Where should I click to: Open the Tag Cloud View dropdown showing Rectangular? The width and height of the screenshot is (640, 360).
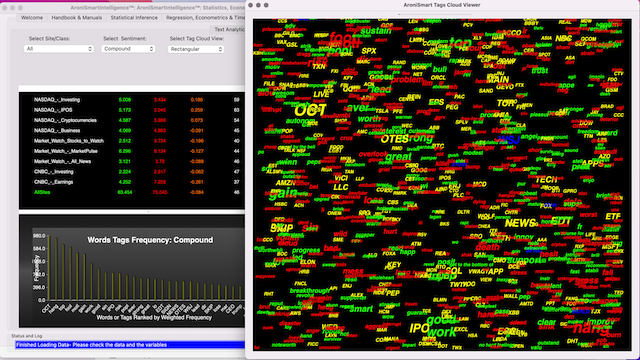point(196,49)
